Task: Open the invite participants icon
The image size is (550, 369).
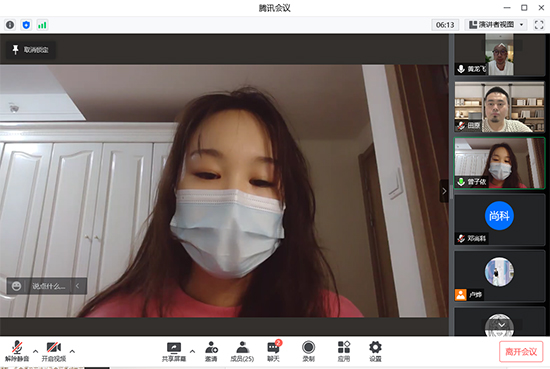Action: [x=211, y=351]
